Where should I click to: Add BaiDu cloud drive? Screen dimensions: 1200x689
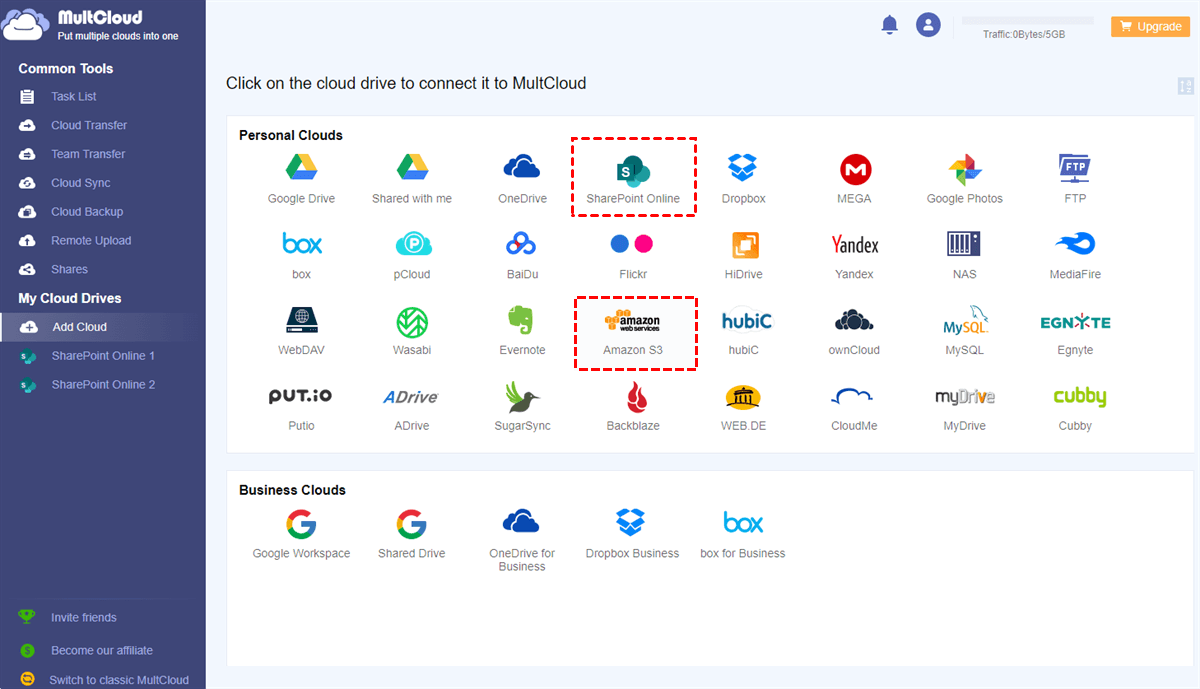522,254
